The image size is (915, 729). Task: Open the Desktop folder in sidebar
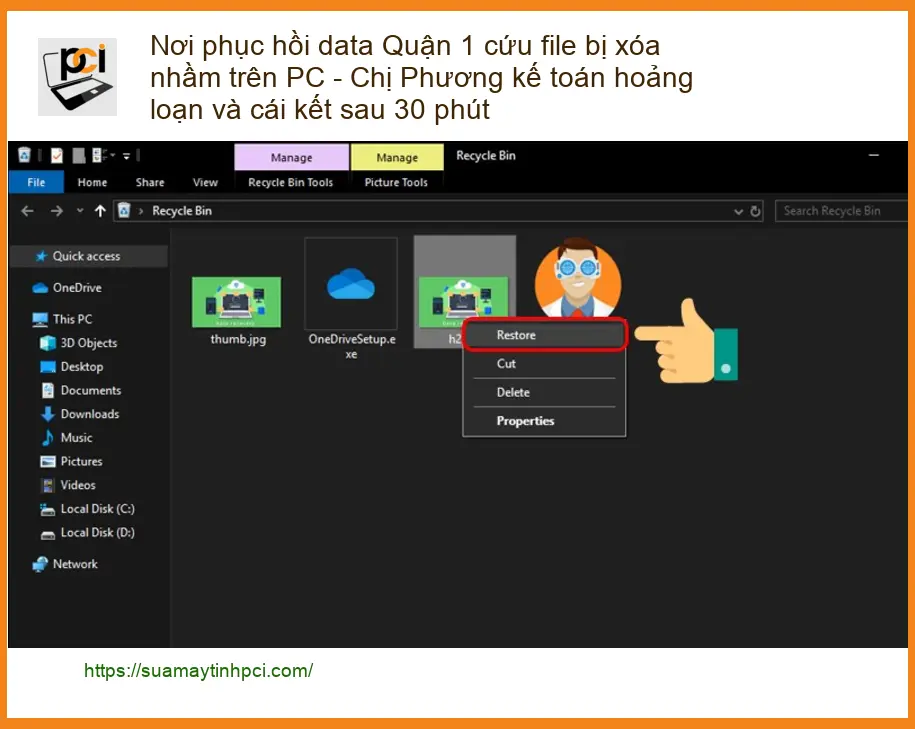tap(82, 367)
